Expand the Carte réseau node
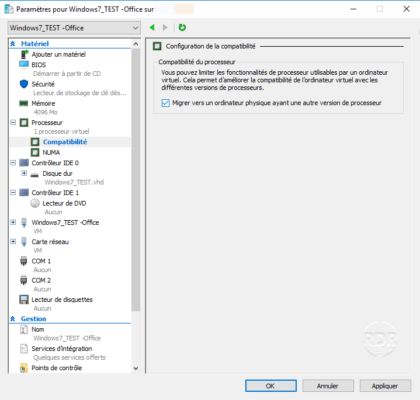The width and height of the screenshot is (420, 400). (13, 241)
